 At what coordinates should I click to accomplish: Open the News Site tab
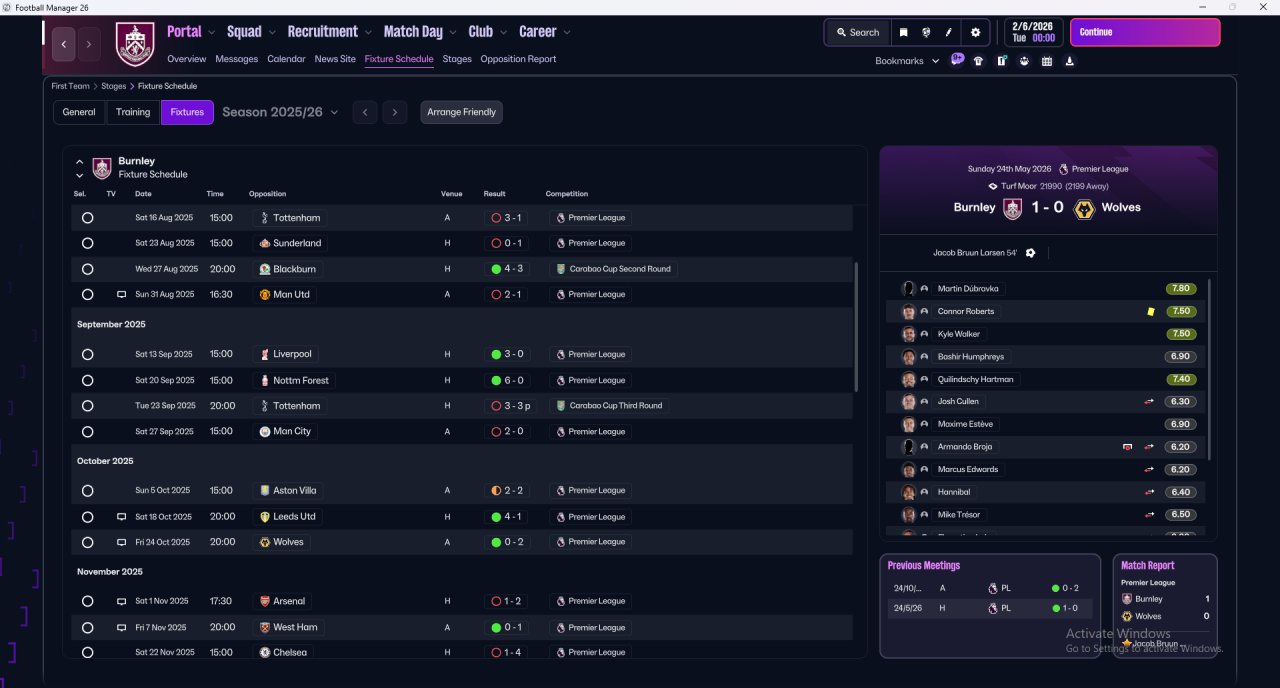(335, 59)
